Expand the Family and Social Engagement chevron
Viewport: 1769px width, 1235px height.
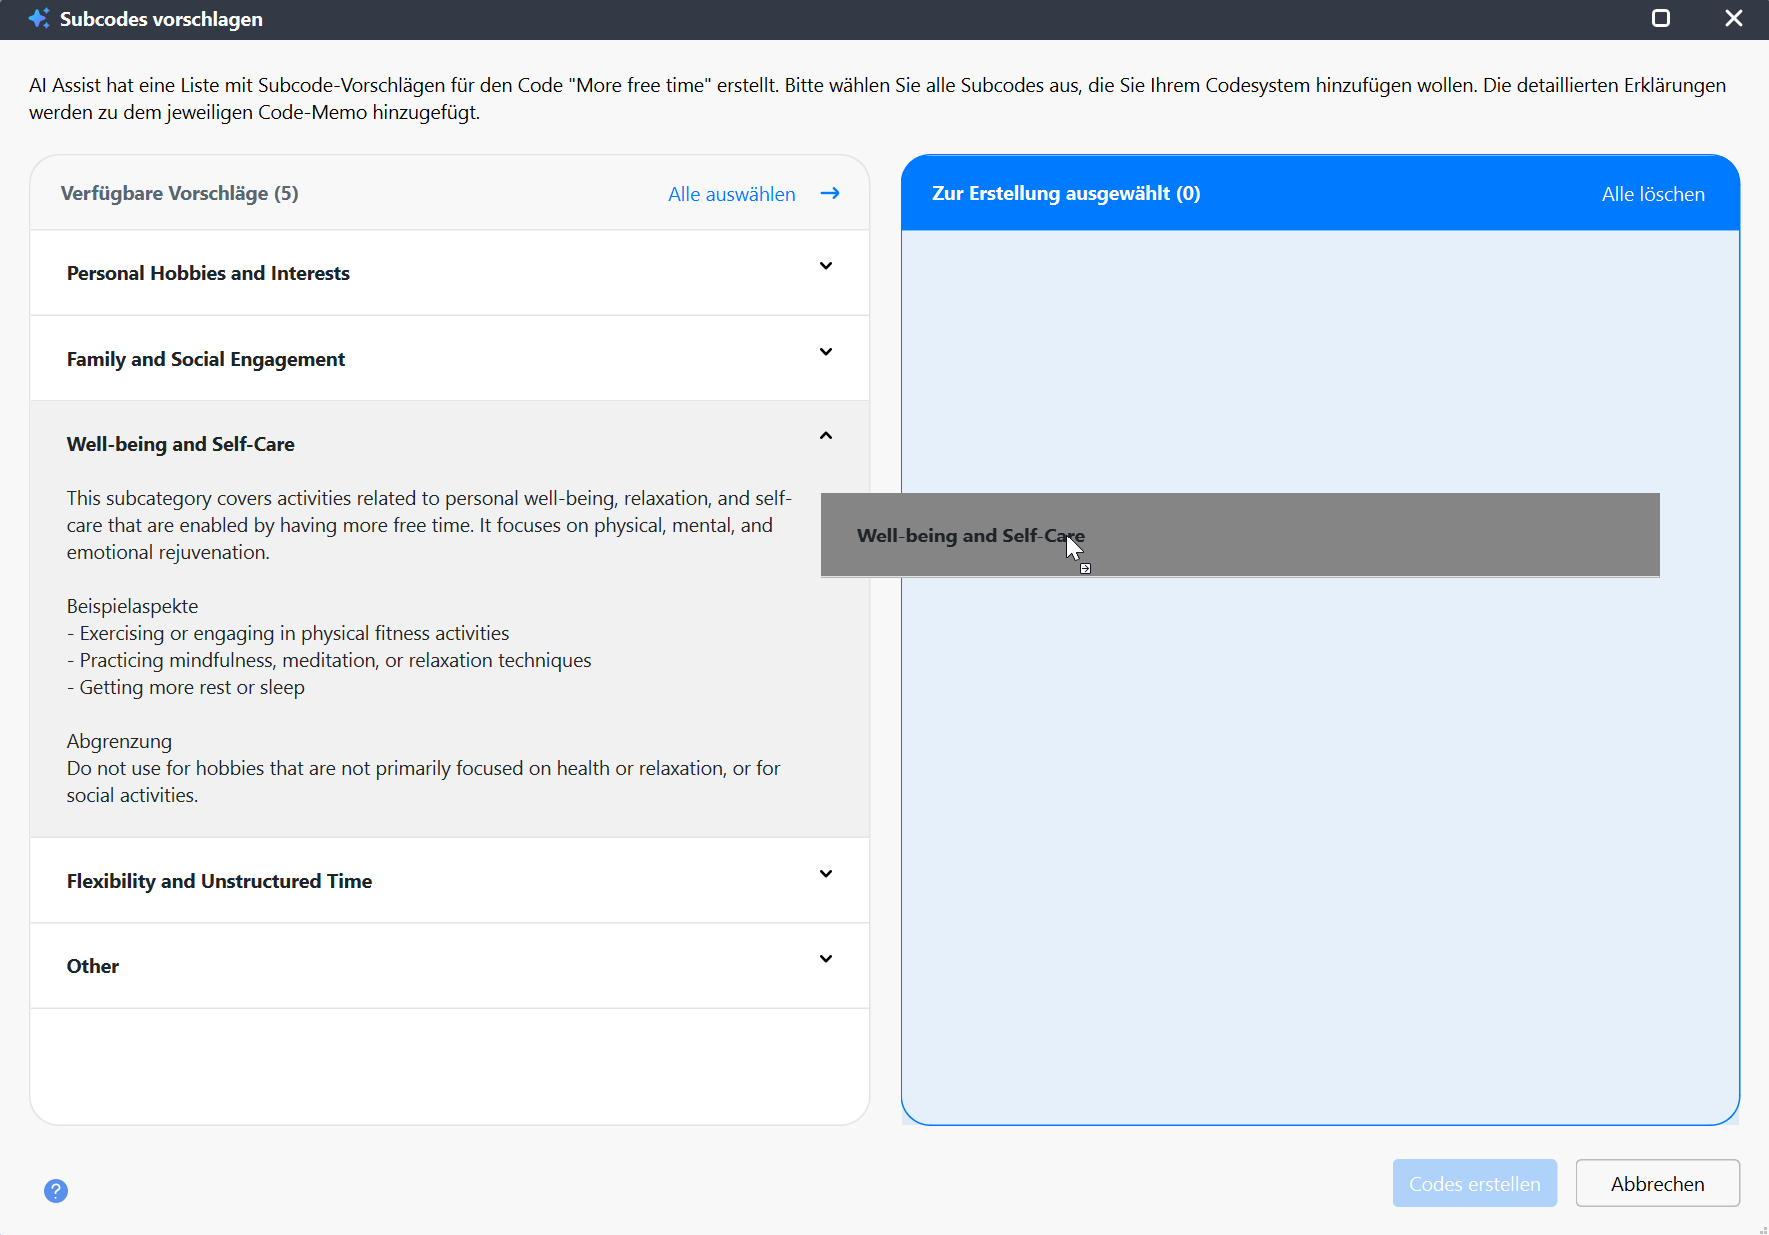pyautogui.click(x=825, y=352)
